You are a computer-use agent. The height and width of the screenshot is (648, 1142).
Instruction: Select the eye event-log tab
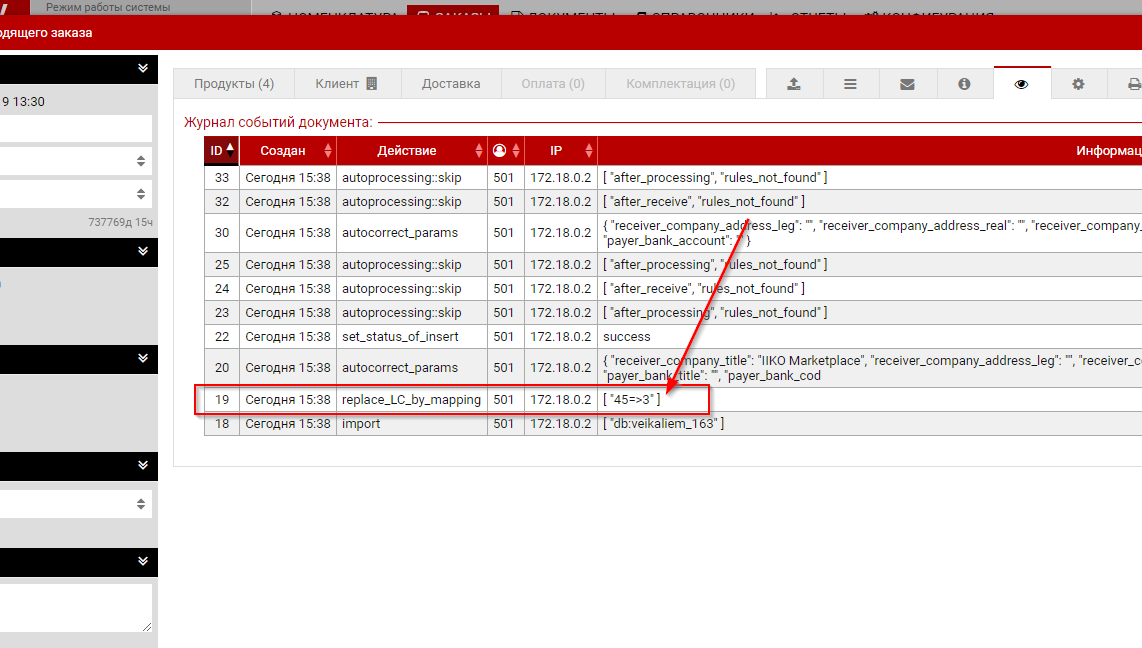pyautogui.click(x=1021, y=84)
